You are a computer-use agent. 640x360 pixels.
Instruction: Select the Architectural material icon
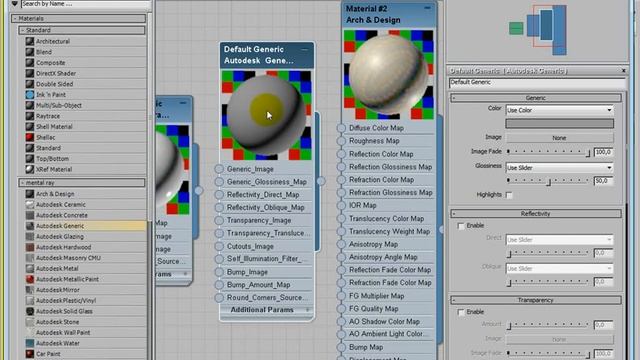coord(30,41)
